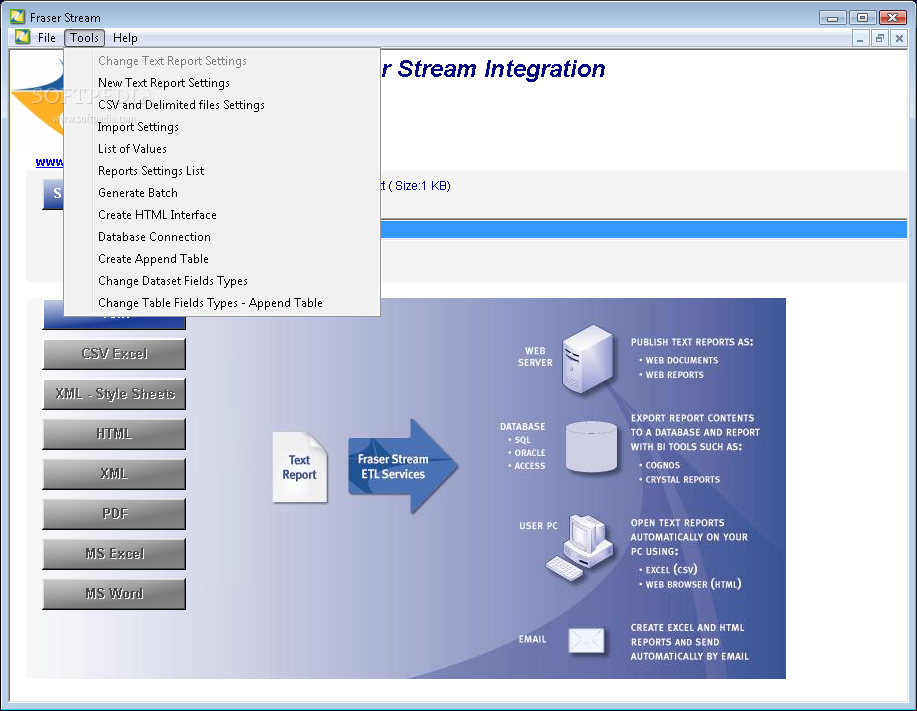Choose New Text Report Settings

tap(164, 83)
